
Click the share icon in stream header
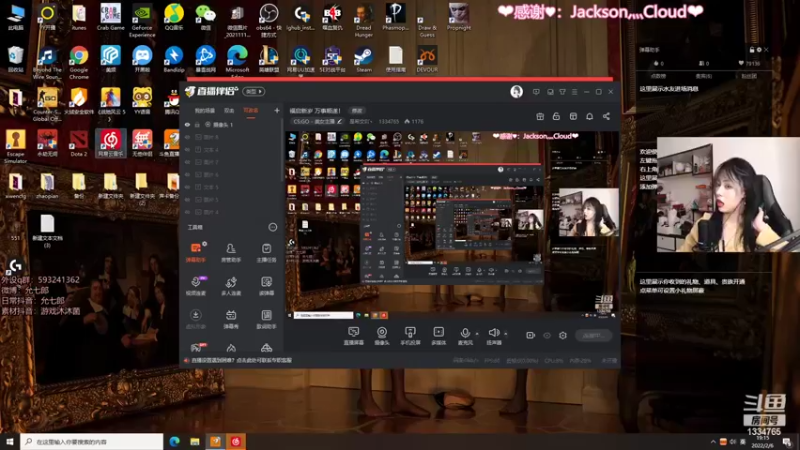(x=606, y=116)
